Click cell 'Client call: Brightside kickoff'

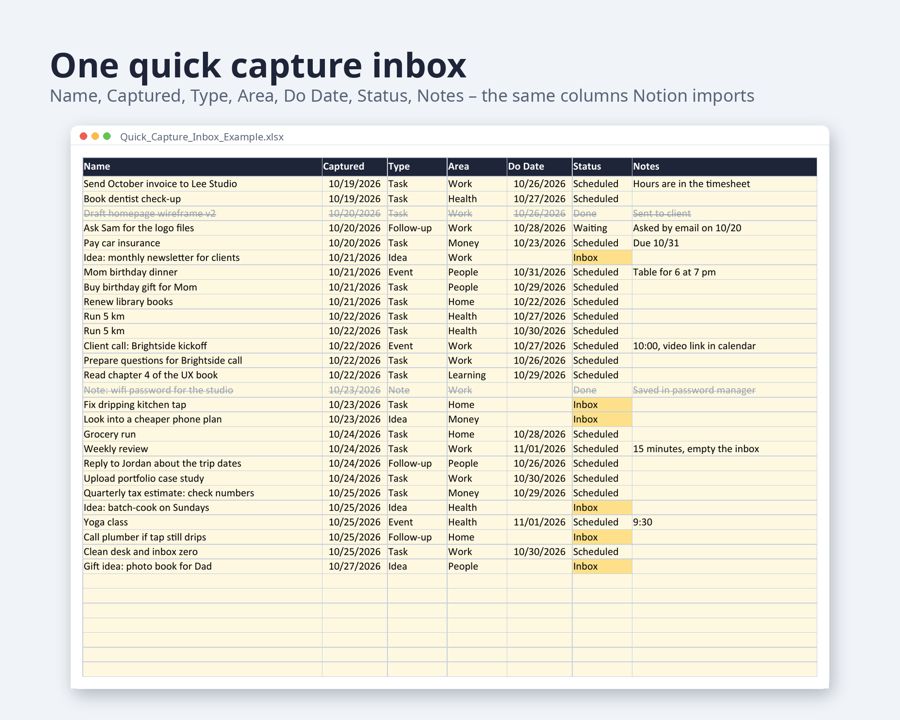click(203, 346)
